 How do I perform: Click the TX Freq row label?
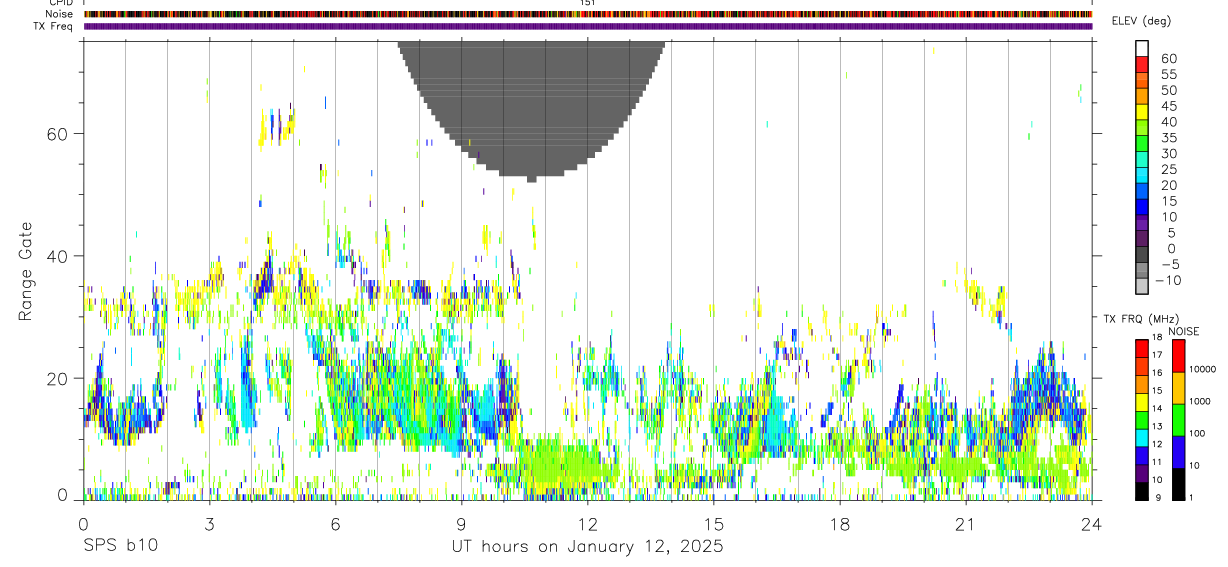click(x=53, y=26)
